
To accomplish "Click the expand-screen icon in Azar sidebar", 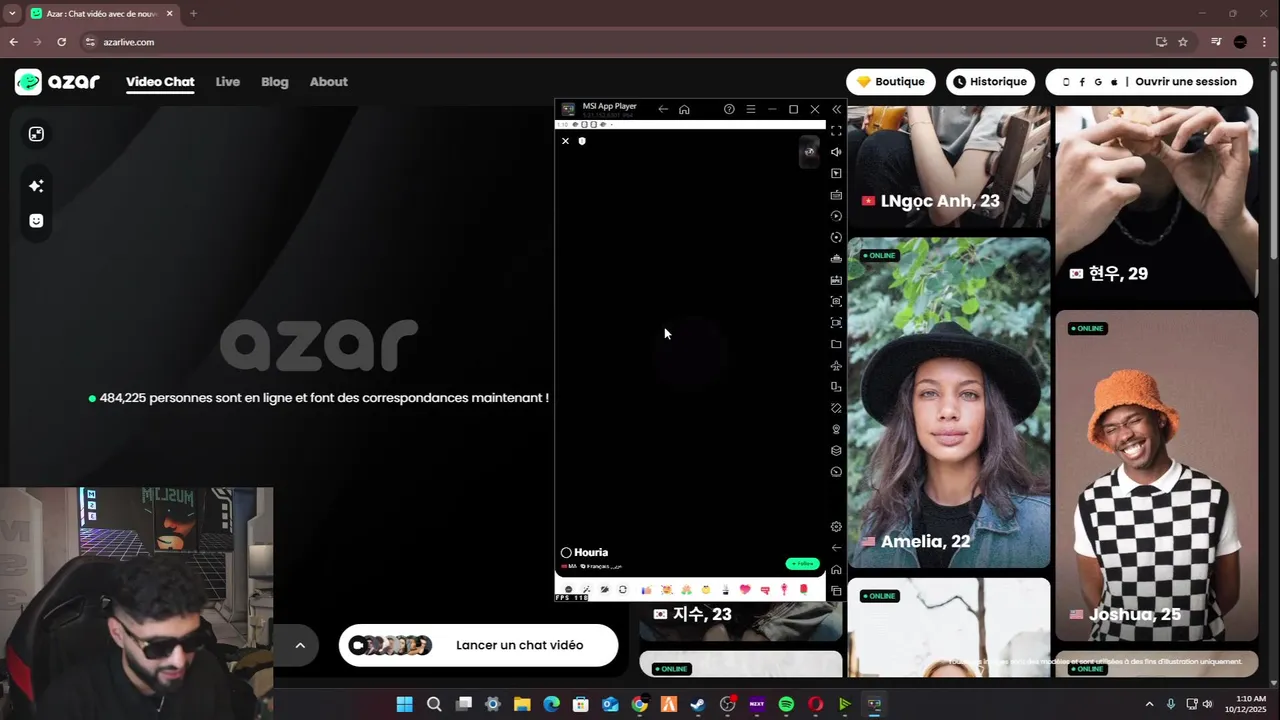I will (x=36, y=134).
